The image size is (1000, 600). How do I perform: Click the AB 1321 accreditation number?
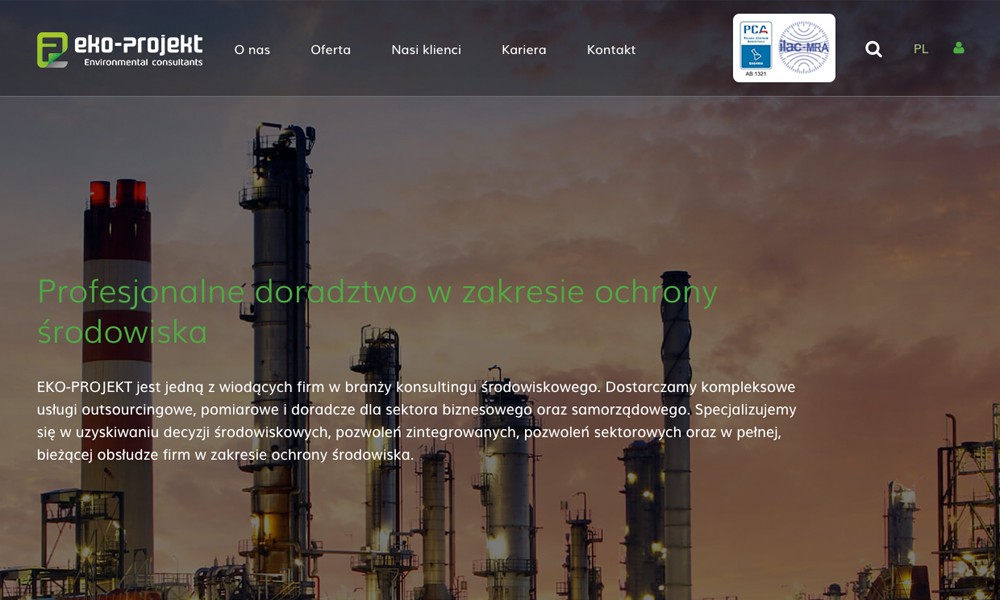pos(755,74)
